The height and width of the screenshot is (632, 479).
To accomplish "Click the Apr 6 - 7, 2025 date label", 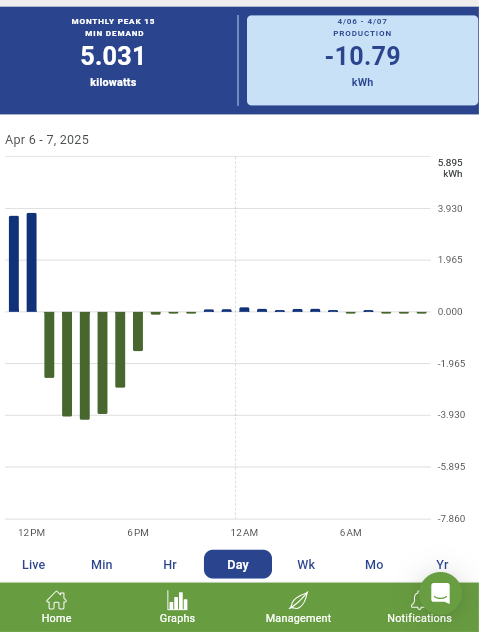I will coord(47,140).
